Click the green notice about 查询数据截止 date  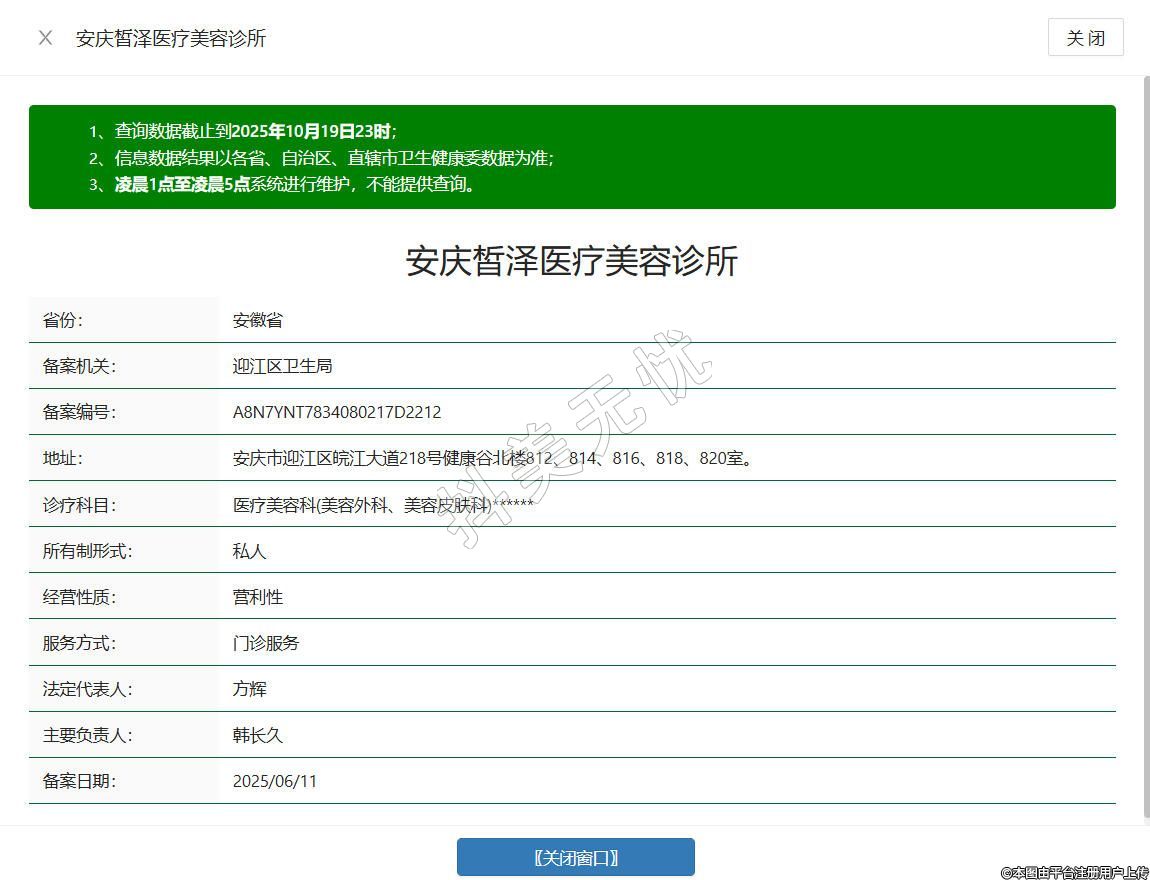255,131
